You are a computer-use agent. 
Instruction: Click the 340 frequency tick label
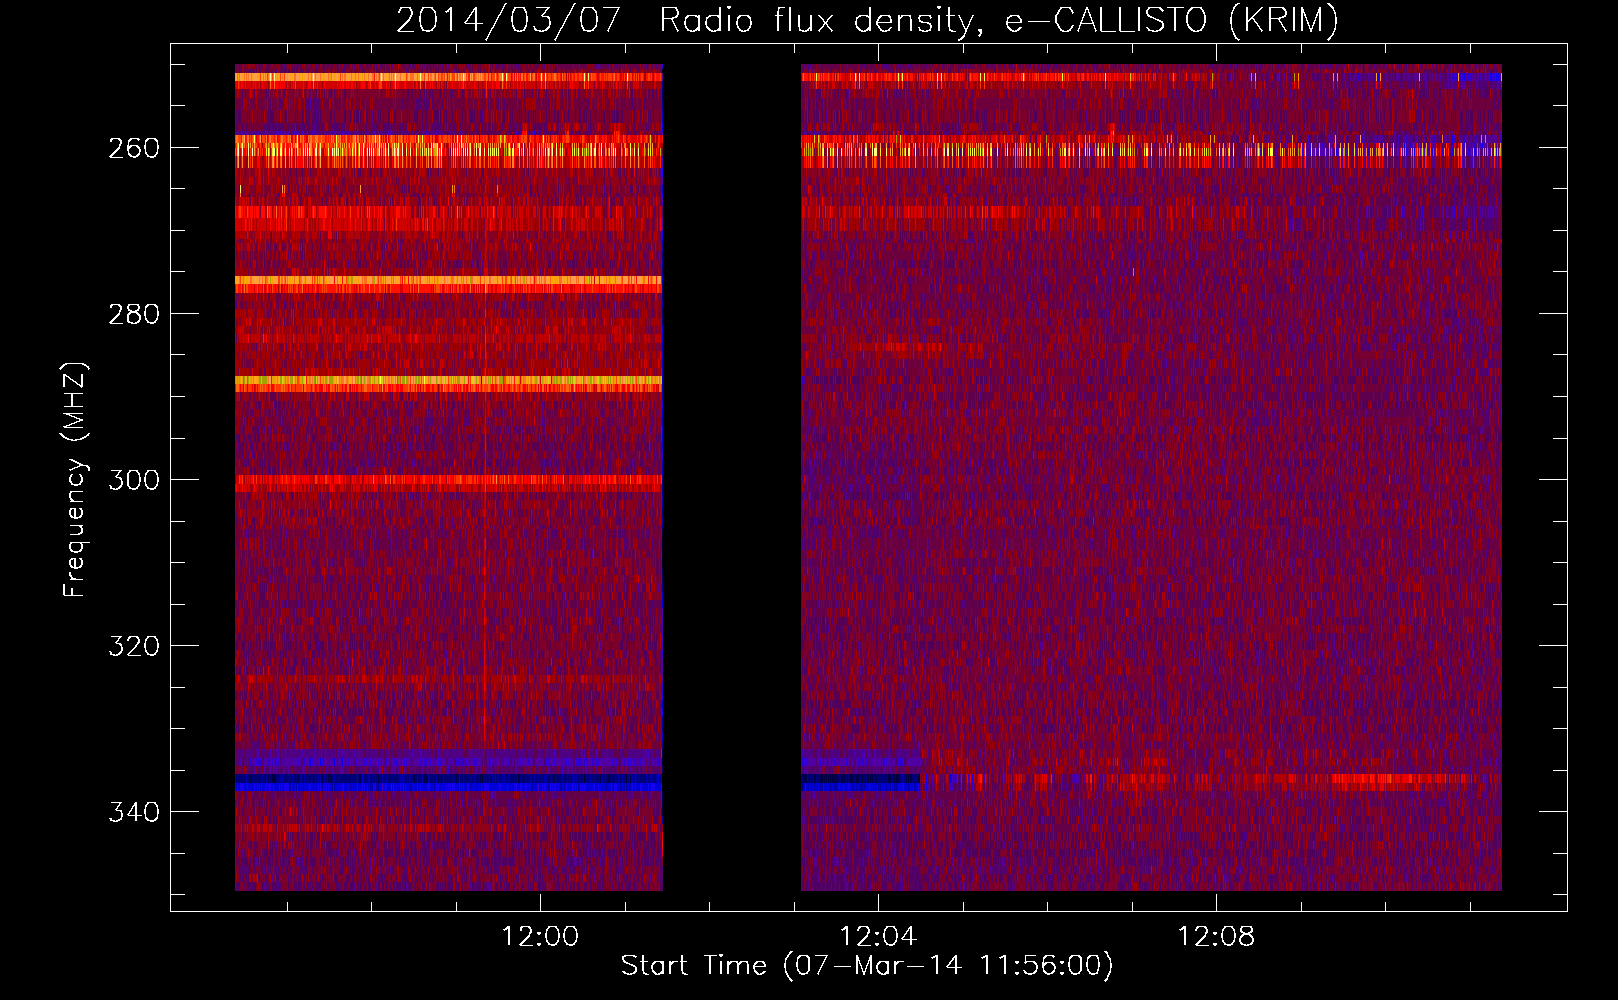coord(134,812)
